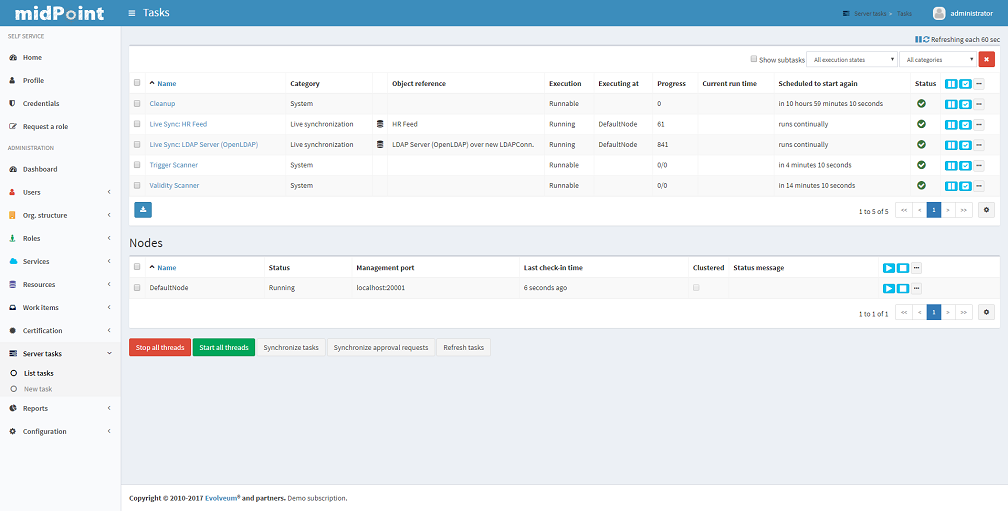Open the All execution states dropdown

[853, 60]
